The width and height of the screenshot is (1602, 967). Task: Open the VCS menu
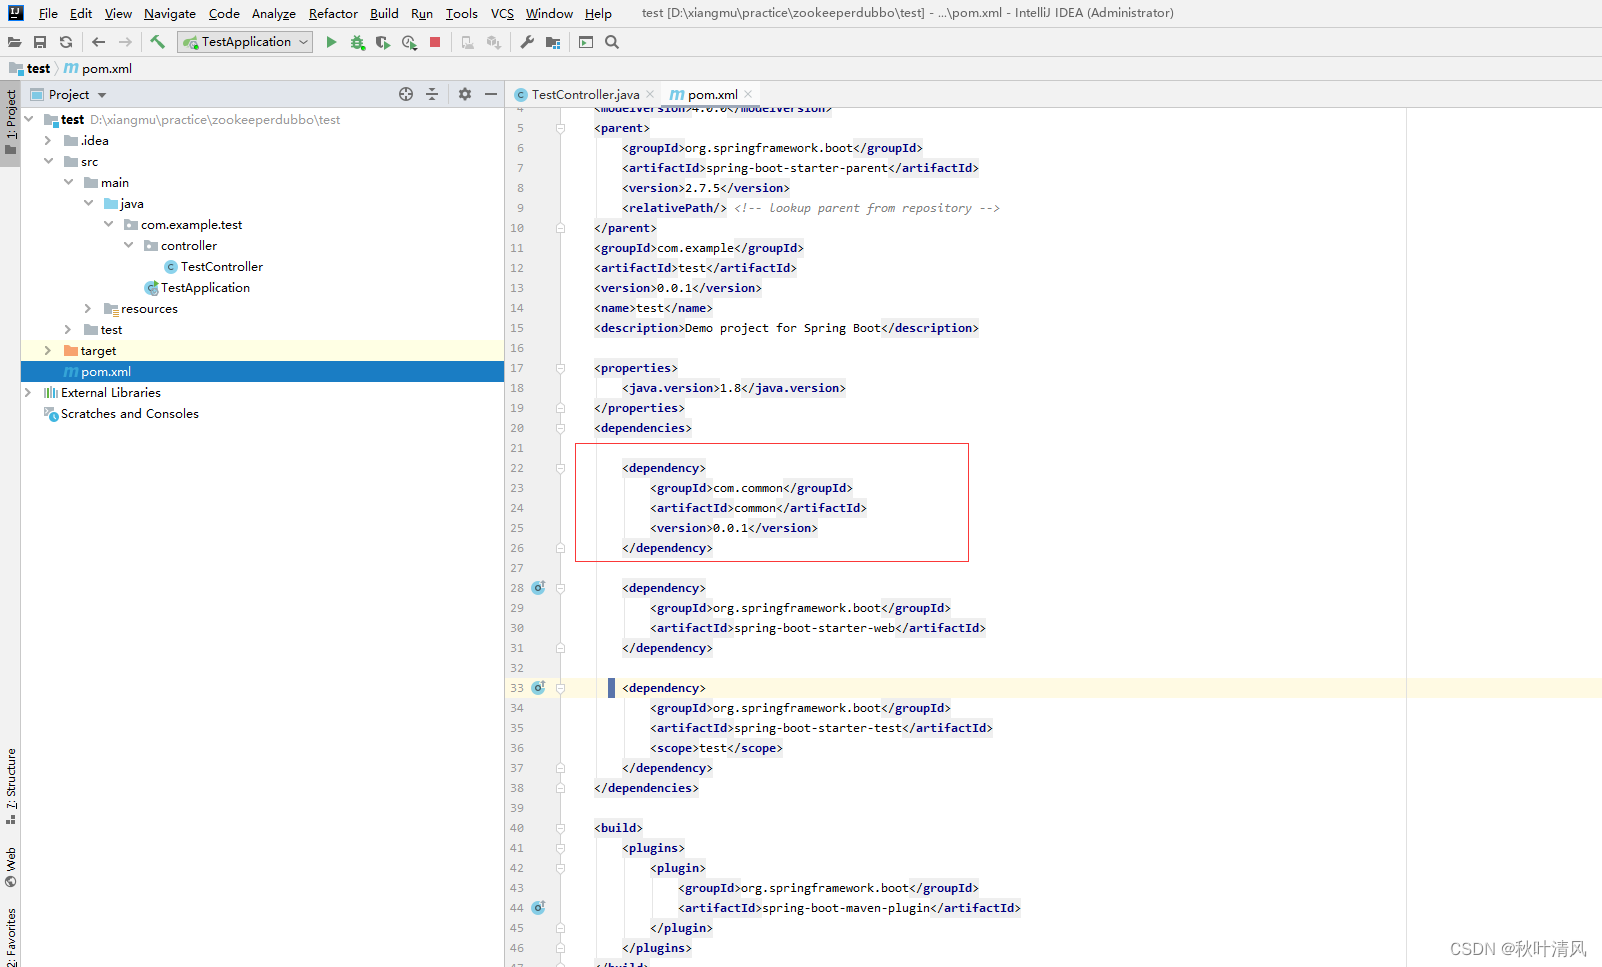[x=502, y=13]
